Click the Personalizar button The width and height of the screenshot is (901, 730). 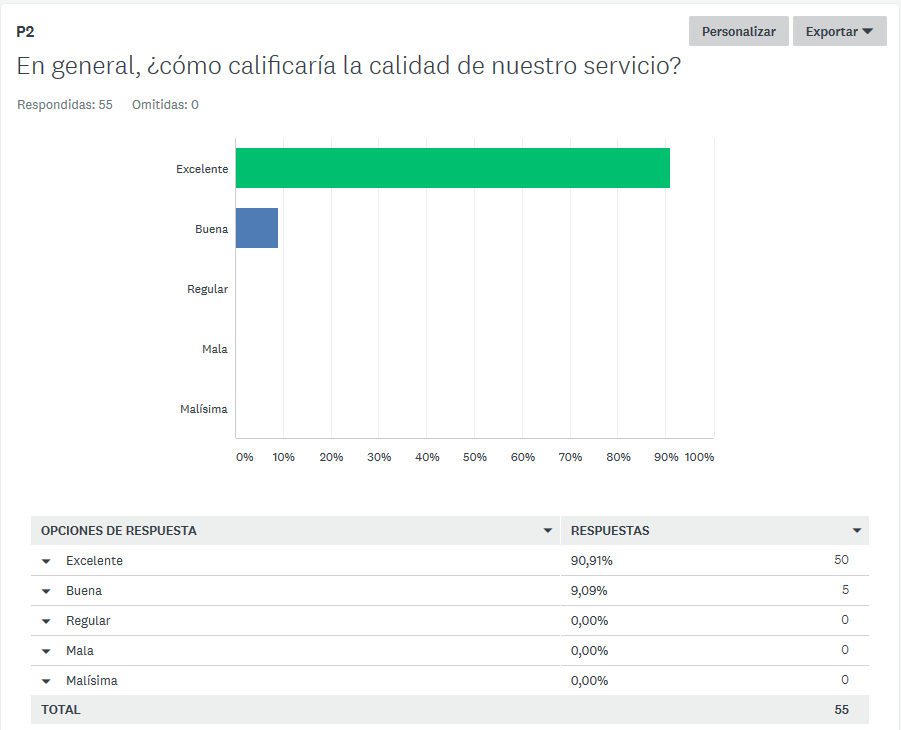pyautogui.click(x=738, y=31)
